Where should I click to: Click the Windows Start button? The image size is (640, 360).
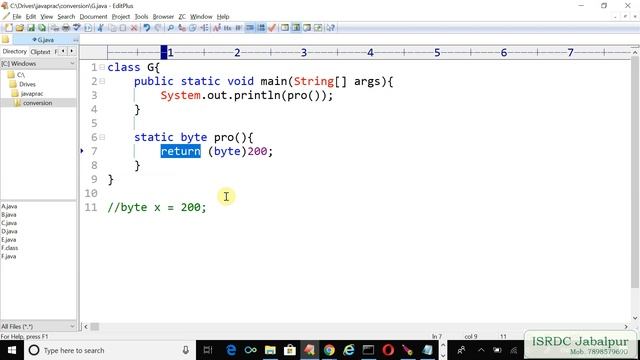tap(11, 350)
